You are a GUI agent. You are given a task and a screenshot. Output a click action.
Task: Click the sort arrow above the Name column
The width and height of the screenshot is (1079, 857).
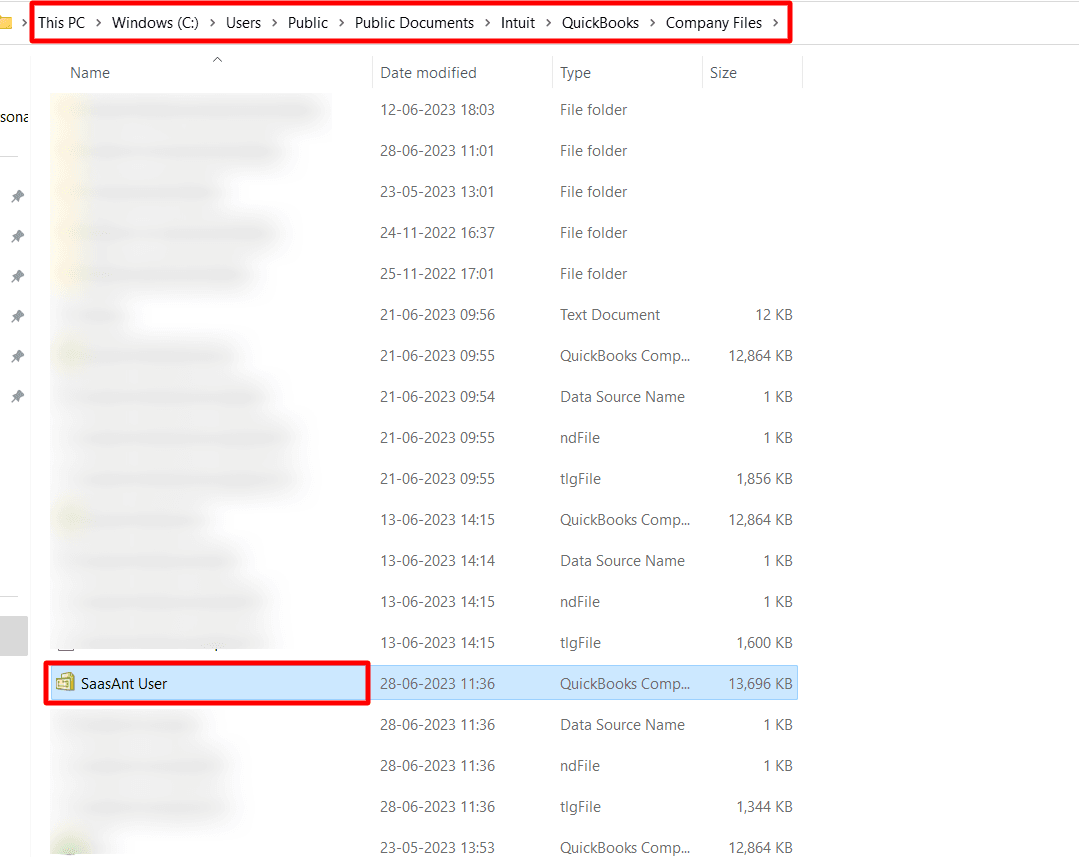click(217, 60)
